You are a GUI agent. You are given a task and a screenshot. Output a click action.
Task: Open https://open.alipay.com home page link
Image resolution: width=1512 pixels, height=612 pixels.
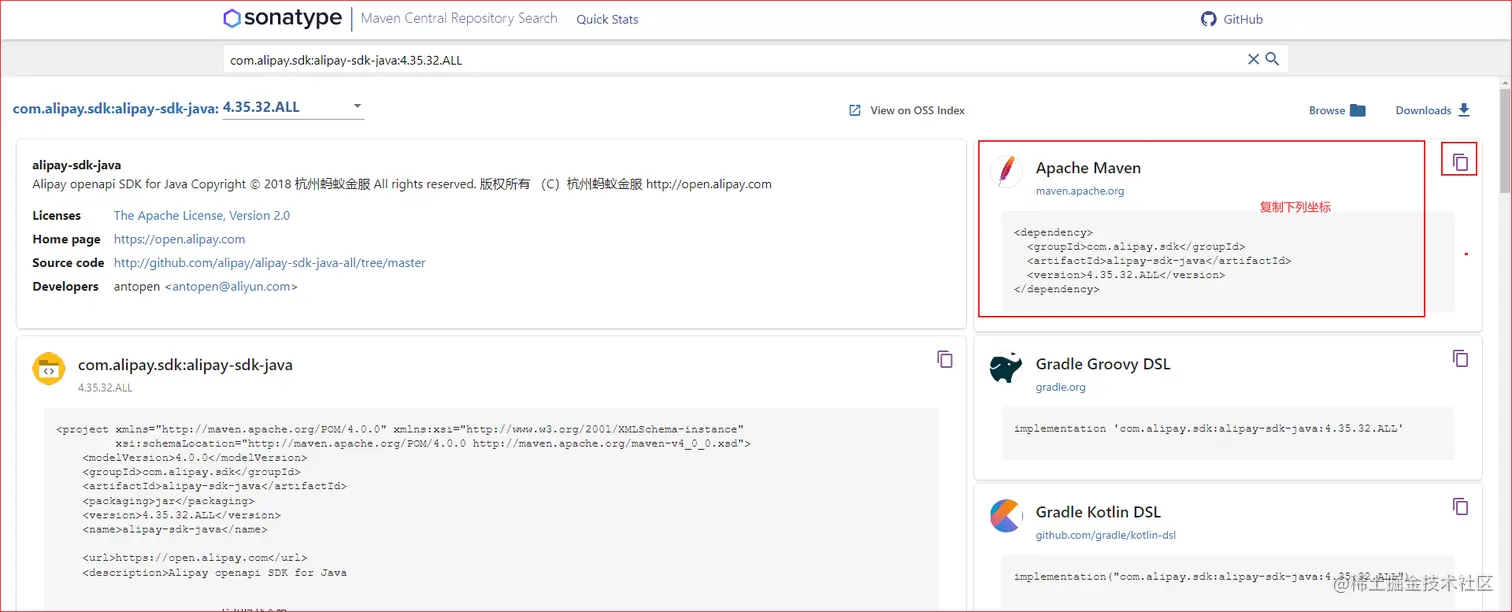(x=179, y=239)
